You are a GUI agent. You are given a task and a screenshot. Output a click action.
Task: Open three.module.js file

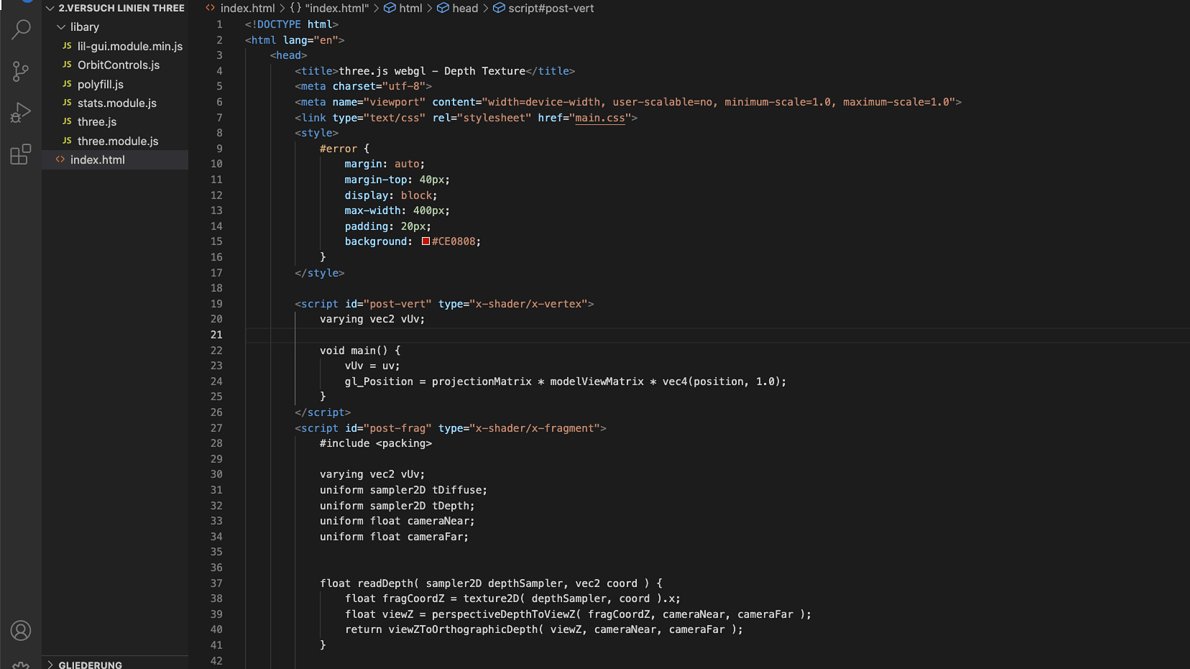pyautogui.click(x=118, y=141)
